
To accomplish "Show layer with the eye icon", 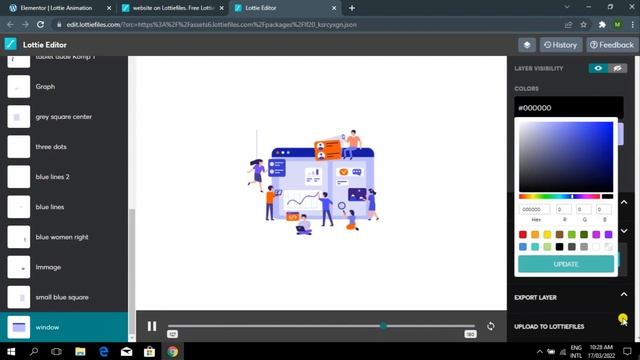I will 598,68.
